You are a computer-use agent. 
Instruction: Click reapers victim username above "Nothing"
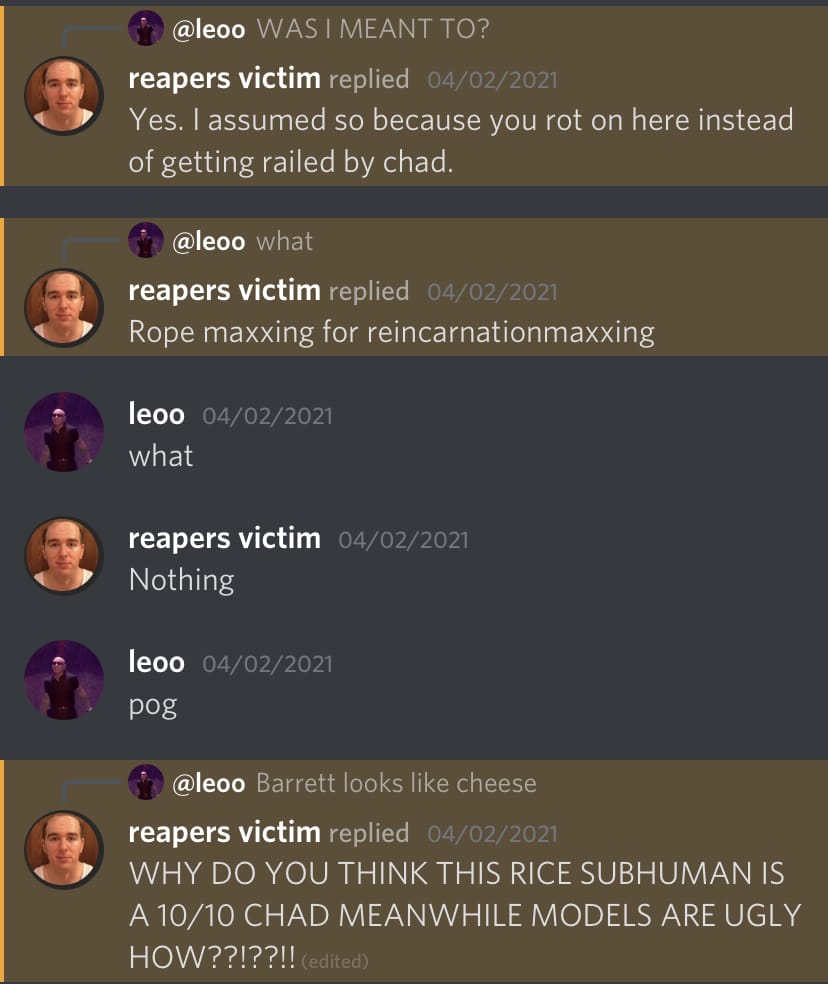click(x=224, y=538)
